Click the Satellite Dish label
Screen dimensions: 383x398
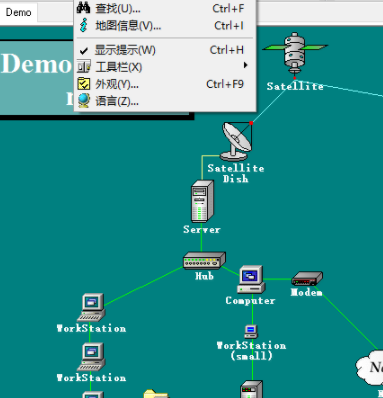(236, 173)
